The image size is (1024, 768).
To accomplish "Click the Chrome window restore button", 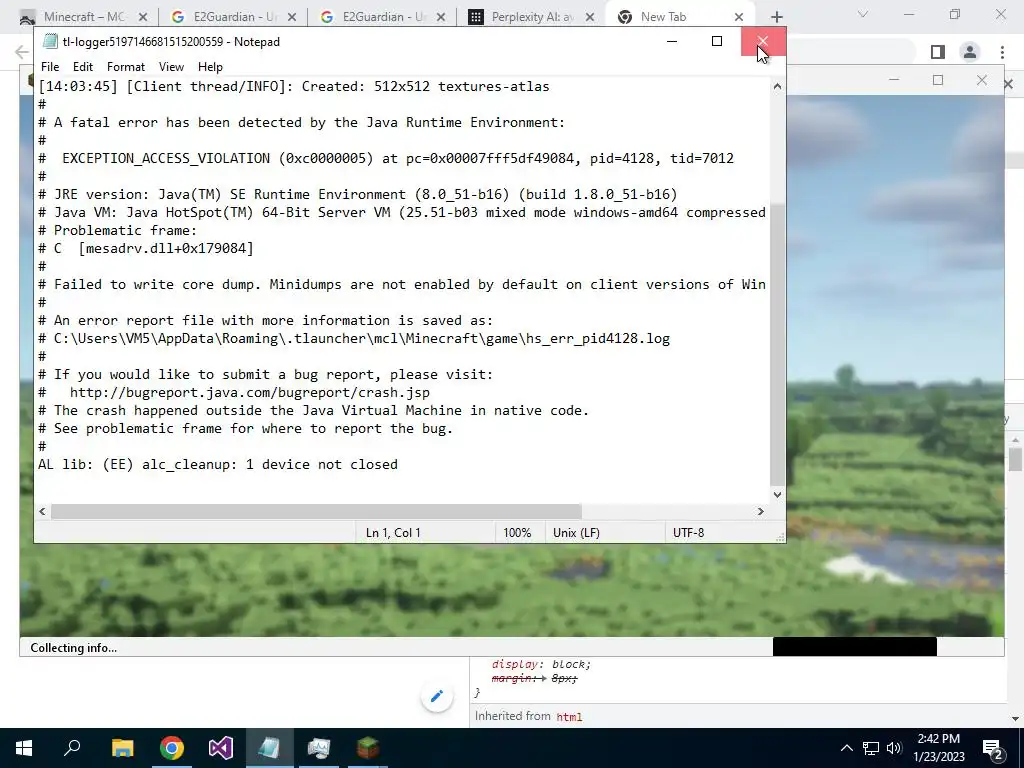I will click(x=955, y=14).
